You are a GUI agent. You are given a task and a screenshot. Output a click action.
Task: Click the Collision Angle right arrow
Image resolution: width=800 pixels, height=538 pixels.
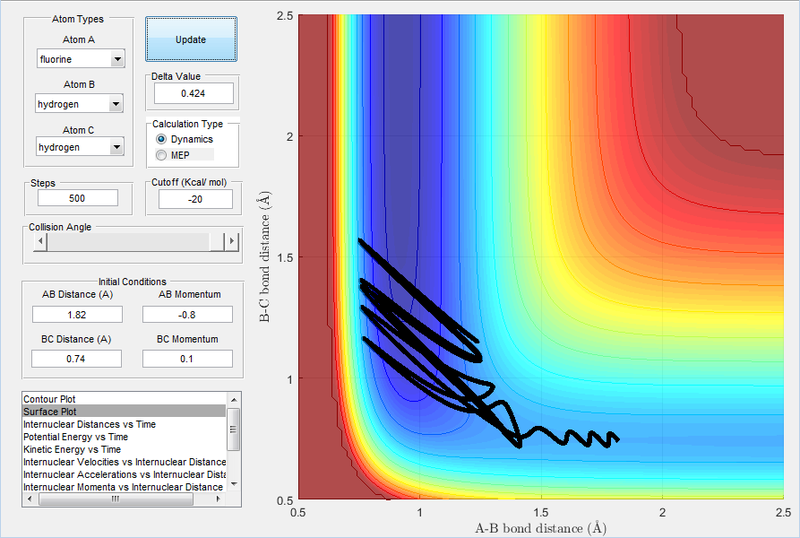click(x=232, y=241)
